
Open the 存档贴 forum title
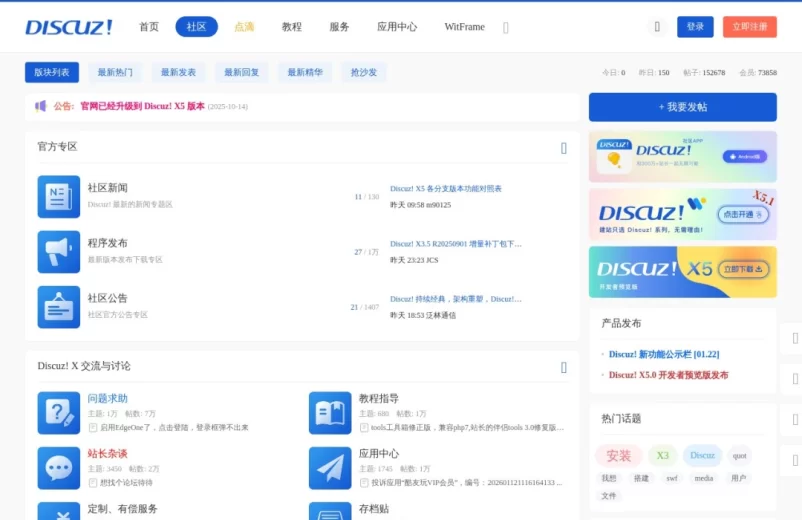pyautogui.click(x=374, y=509)
